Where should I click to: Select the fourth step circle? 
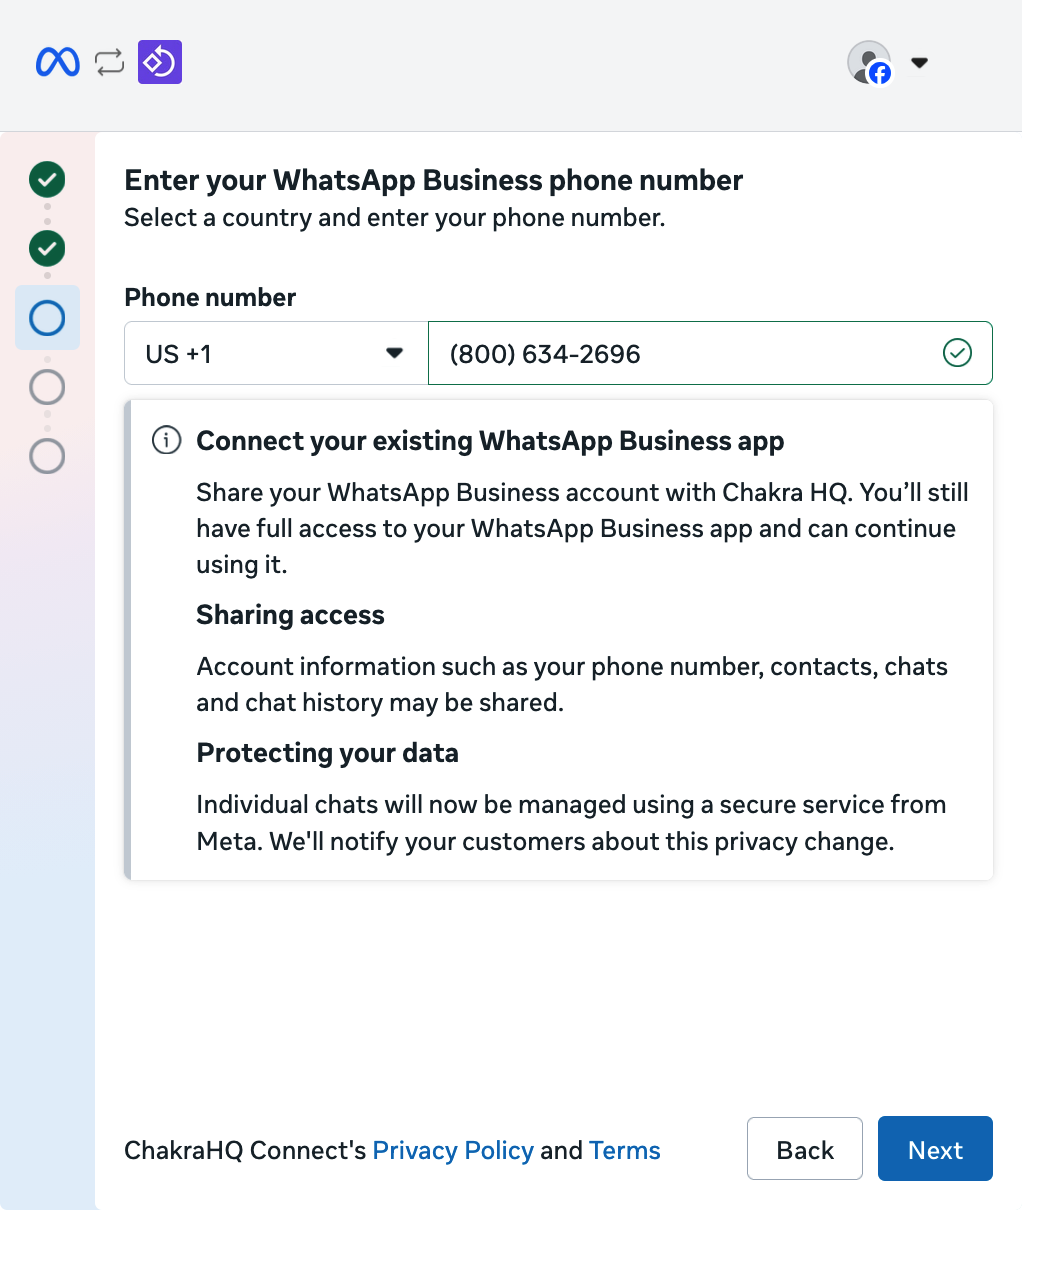47,387
